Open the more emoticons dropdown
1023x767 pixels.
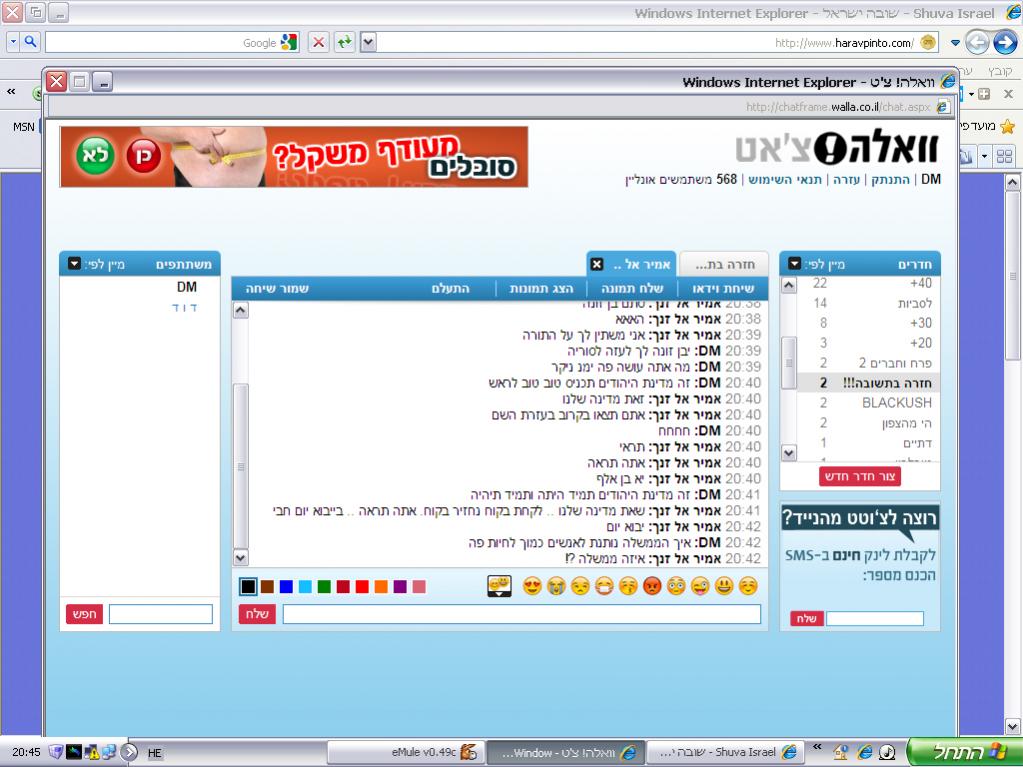(x=499, y=586)
